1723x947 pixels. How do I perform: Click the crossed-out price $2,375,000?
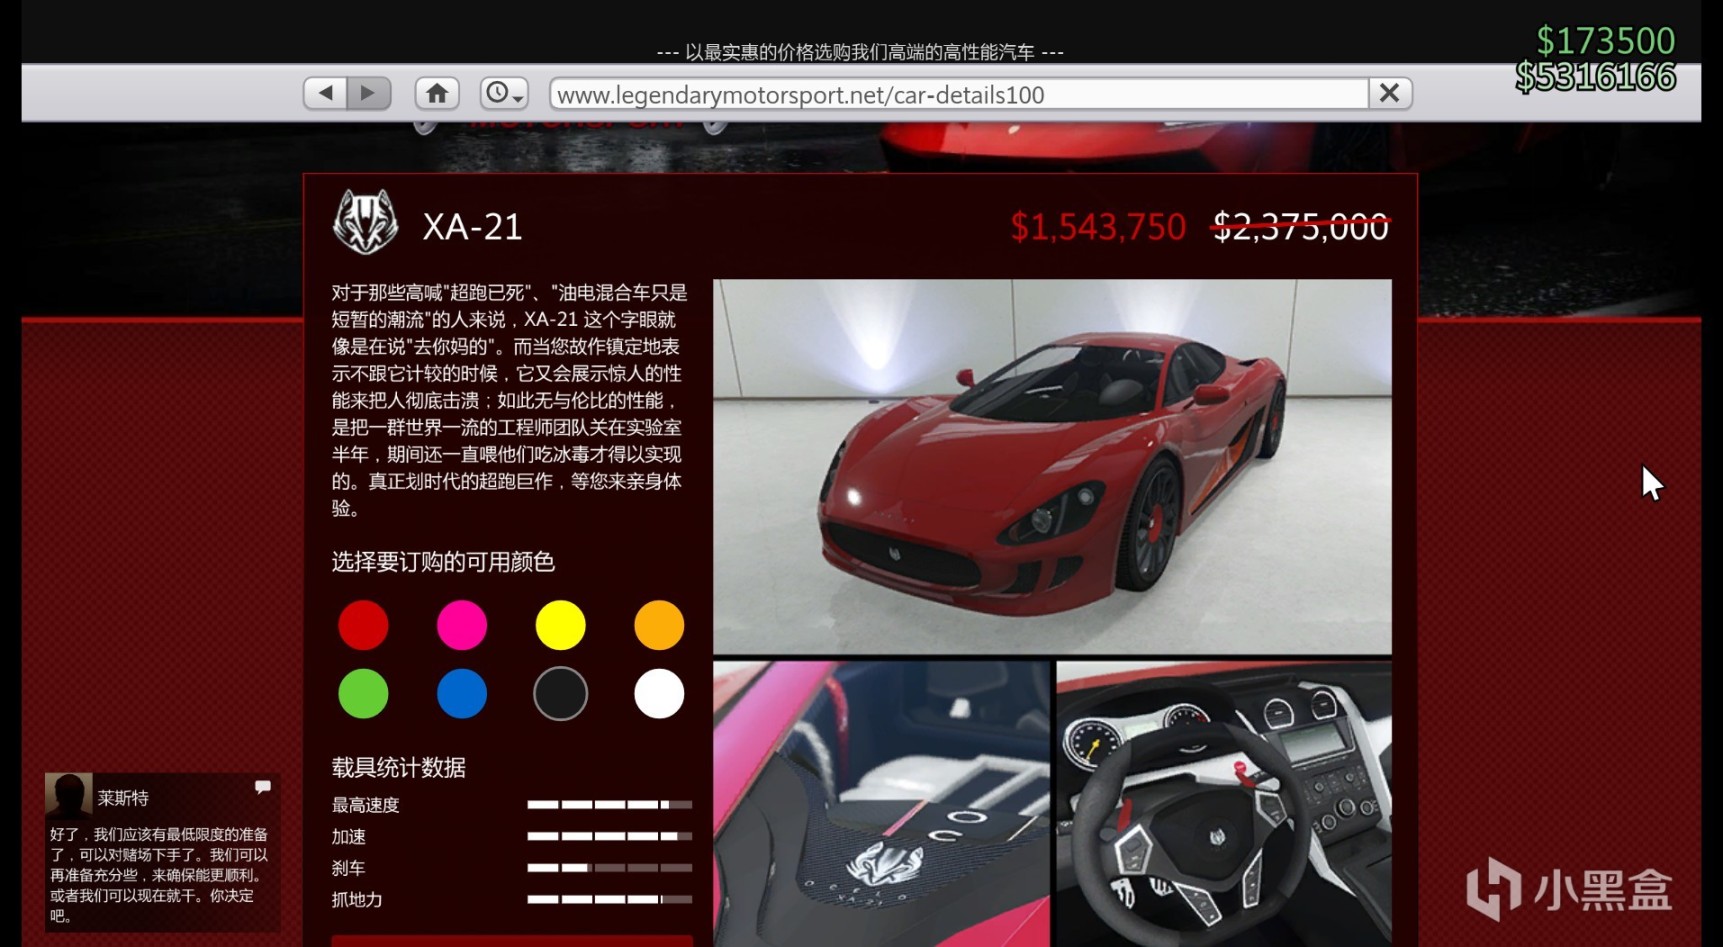[1300, 227]
